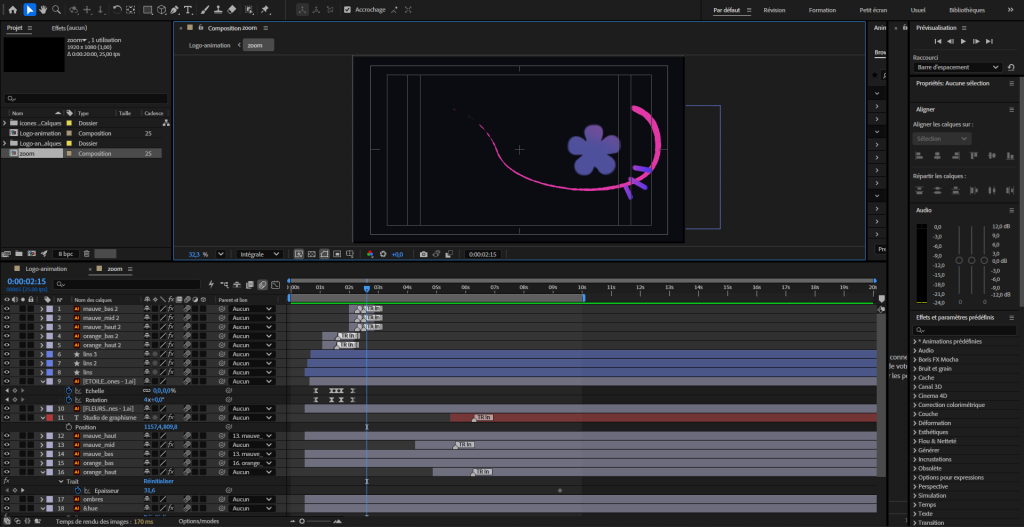Play the preview in Prévisualisation panel

[963, 42]
